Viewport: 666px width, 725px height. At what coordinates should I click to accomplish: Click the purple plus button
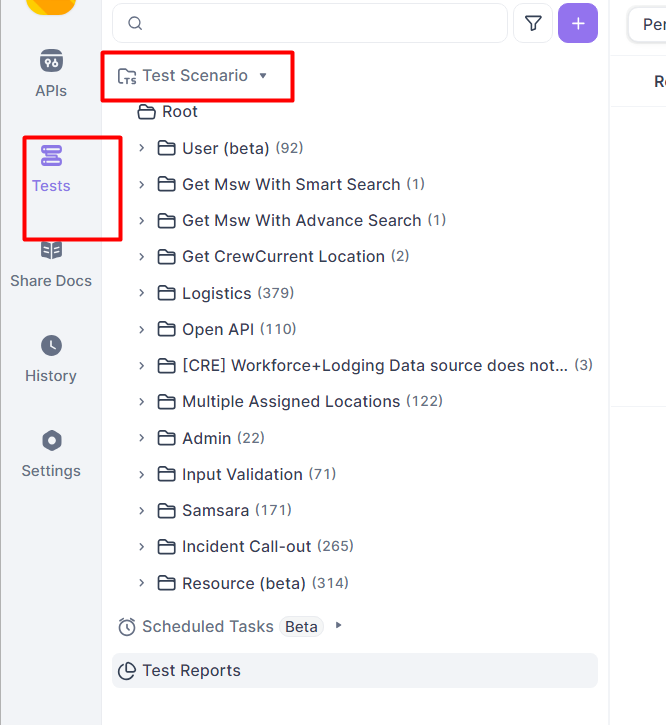point(578,23)
